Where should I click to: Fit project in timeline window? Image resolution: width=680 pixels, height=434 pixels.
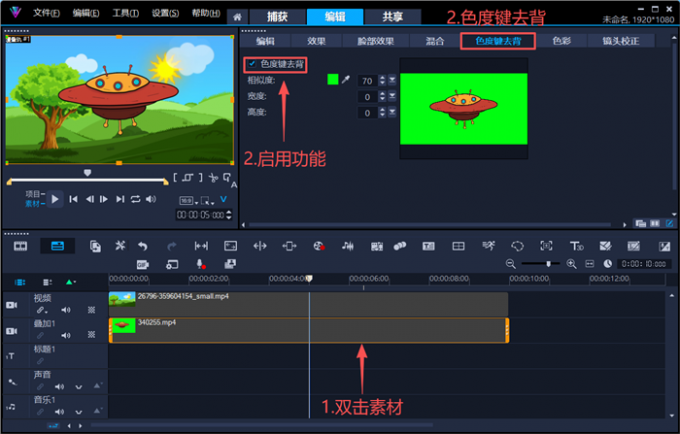(x=589, y=264)
